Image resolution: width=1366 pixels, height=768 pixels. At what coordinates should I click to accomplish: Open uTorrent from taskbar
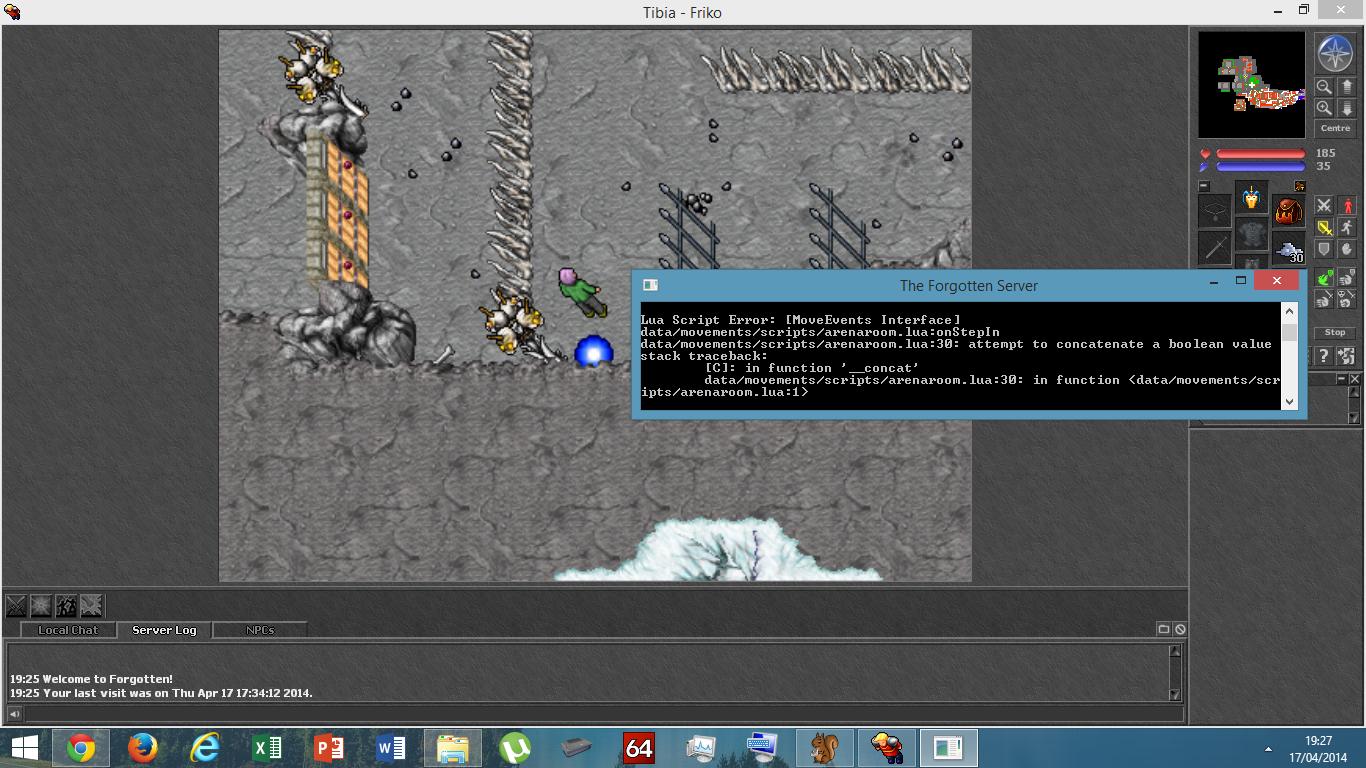coord(515,748)
